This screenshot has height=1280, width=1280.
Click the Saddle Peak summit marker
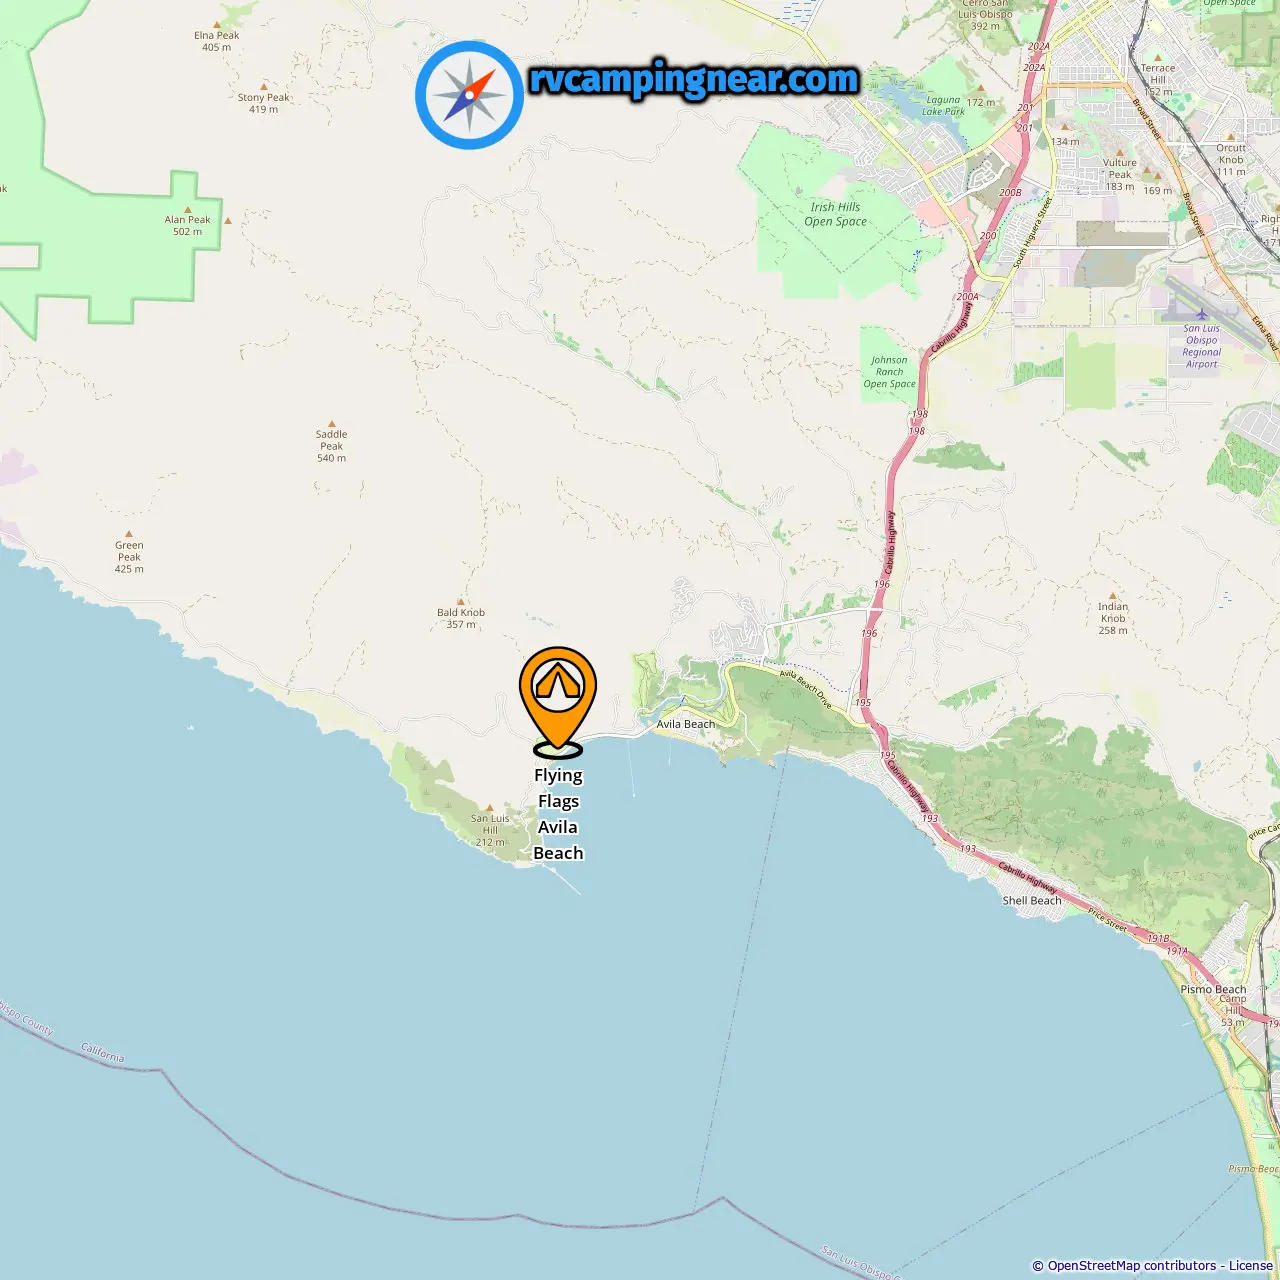point(332,424)
